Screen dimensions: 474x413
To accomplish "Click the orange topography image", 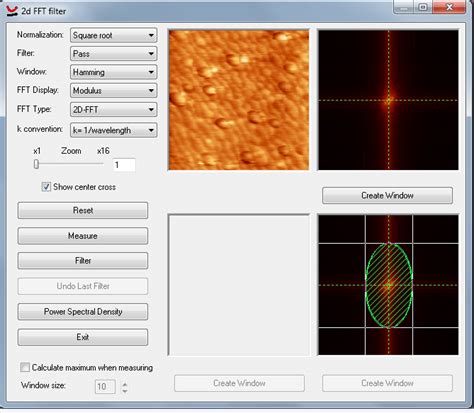I will pos(239,100).
